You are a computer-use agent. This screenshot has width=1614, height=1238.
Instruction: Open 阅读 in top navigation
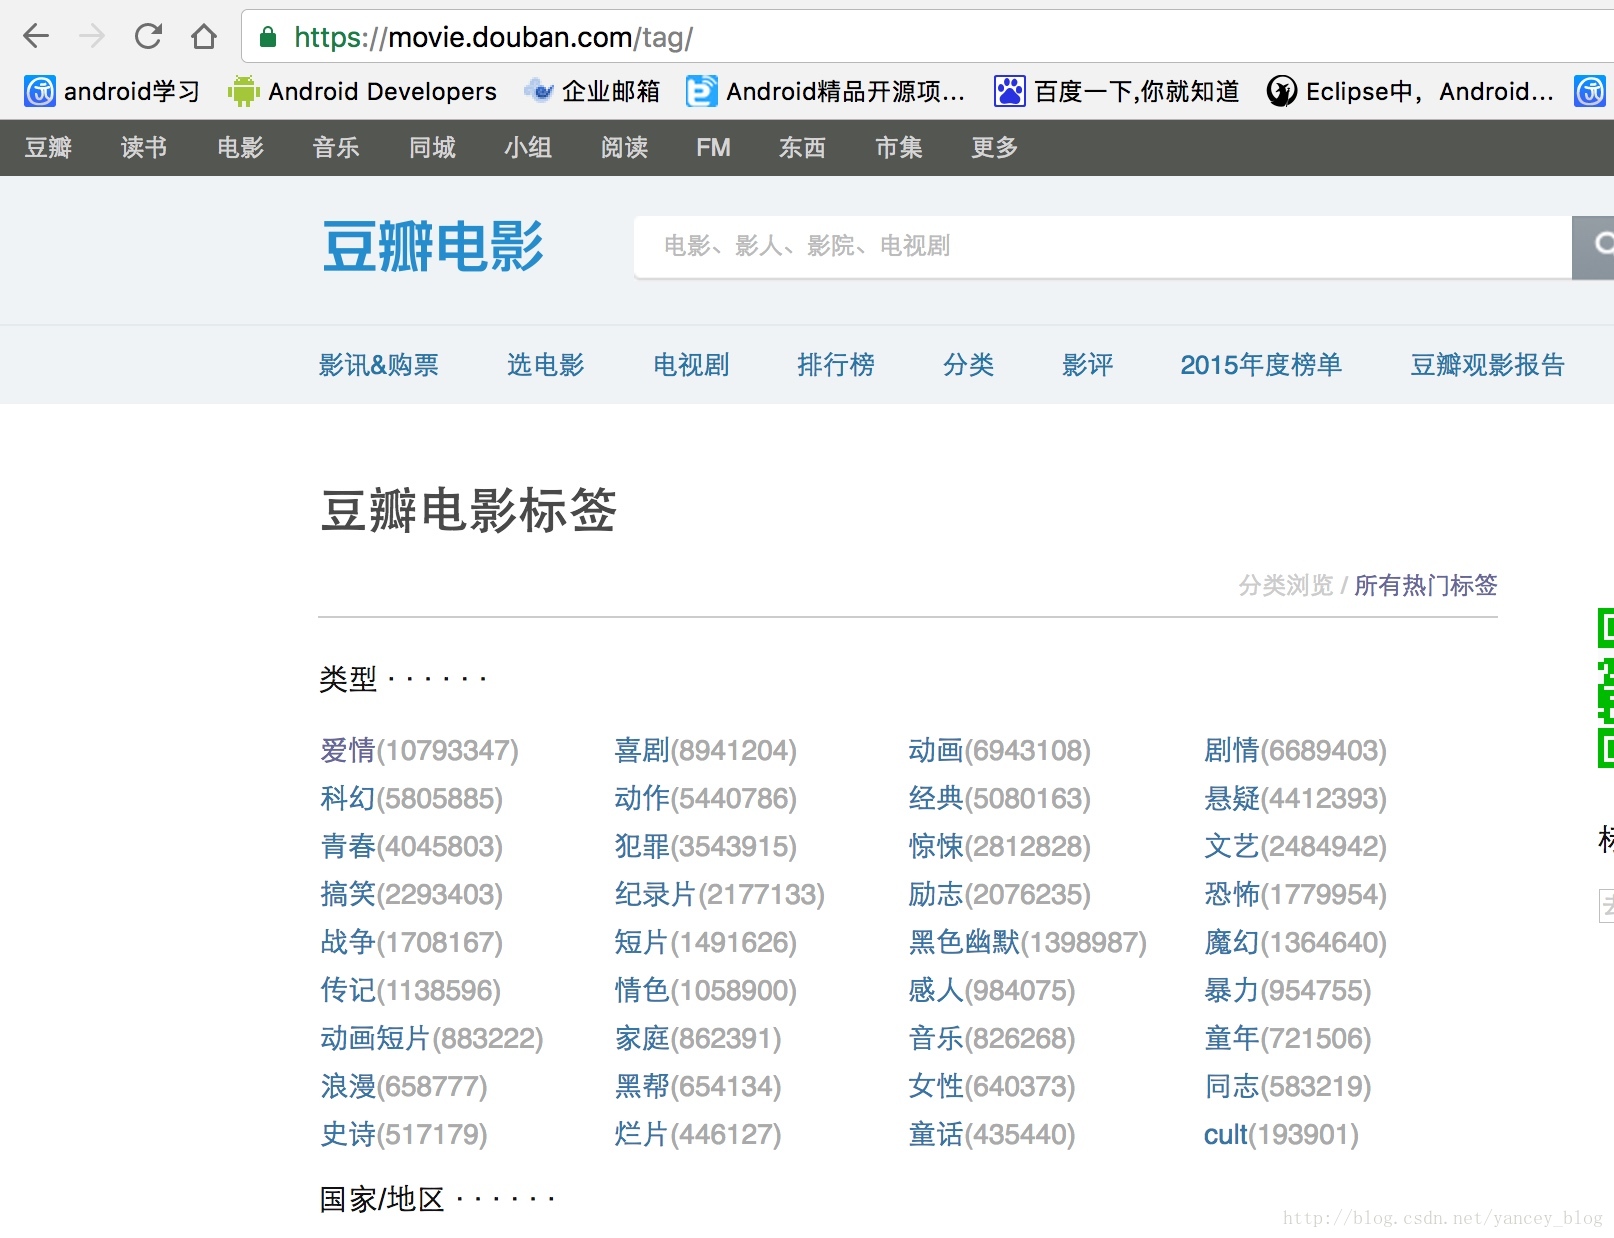point(624,148)
